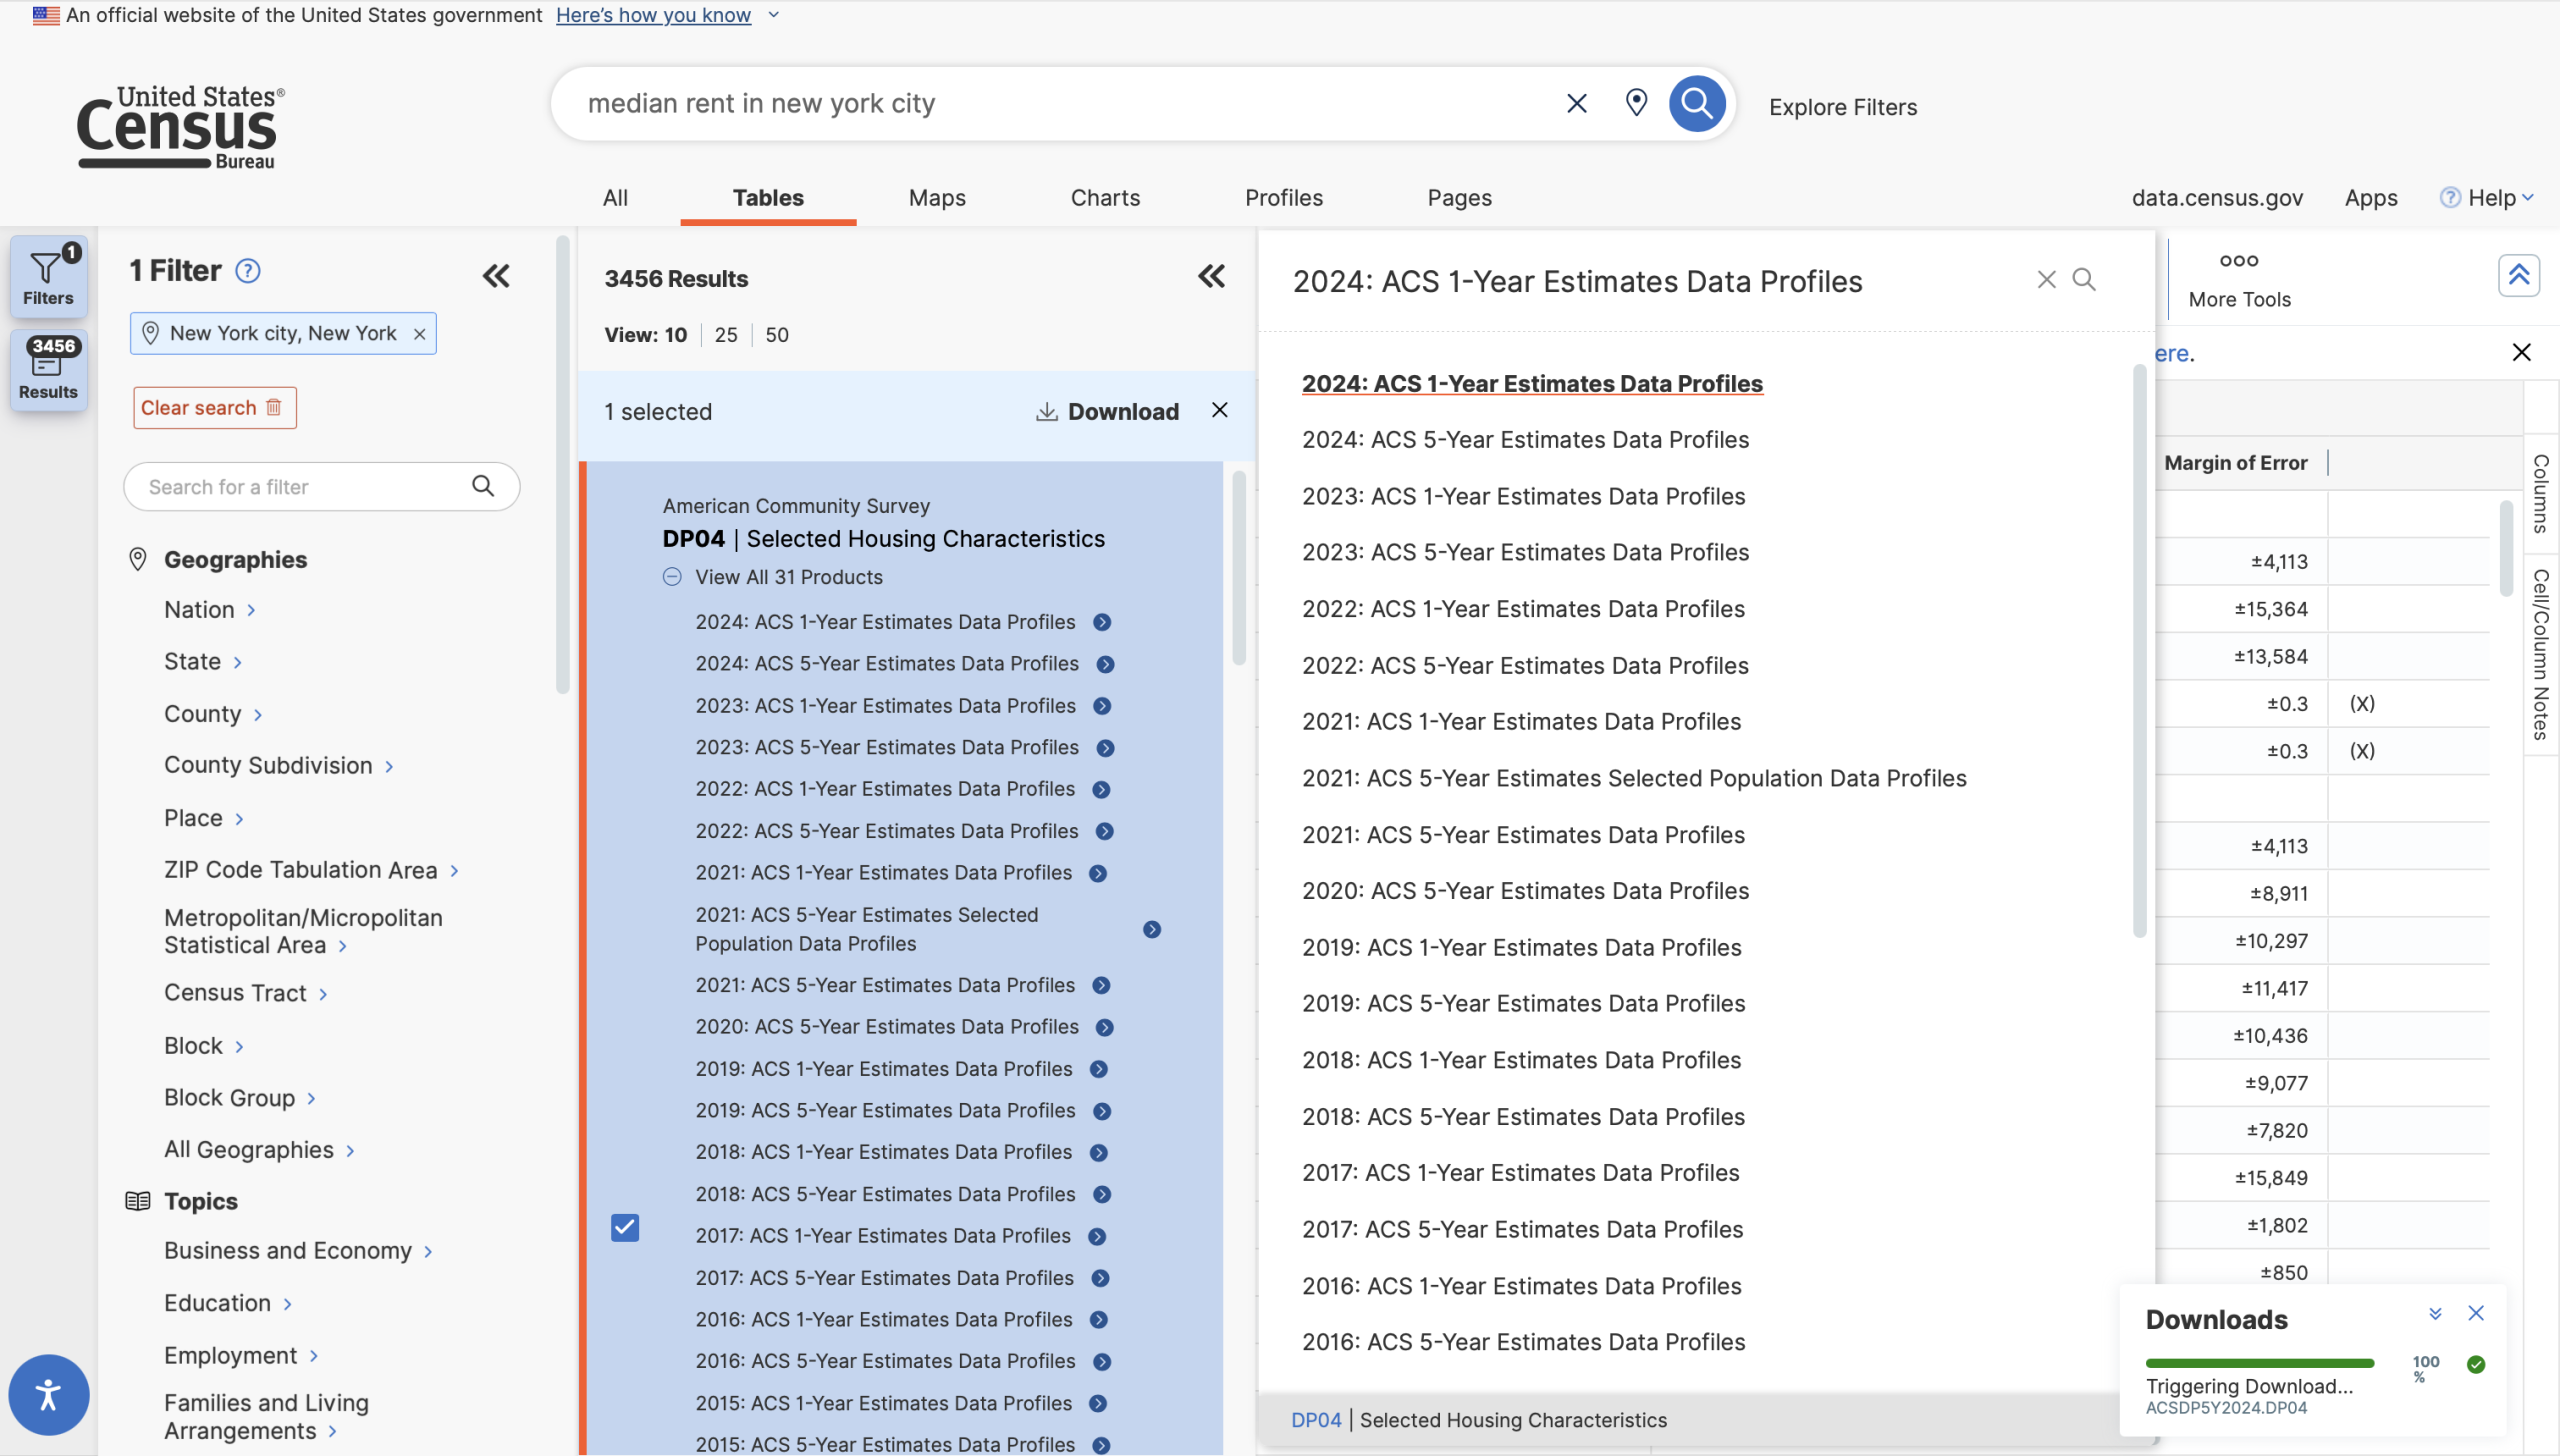The height and width of the screenshot is (1456, 2560).
Task: Collapse the View All 31 Products list
Action: point(672,577)
